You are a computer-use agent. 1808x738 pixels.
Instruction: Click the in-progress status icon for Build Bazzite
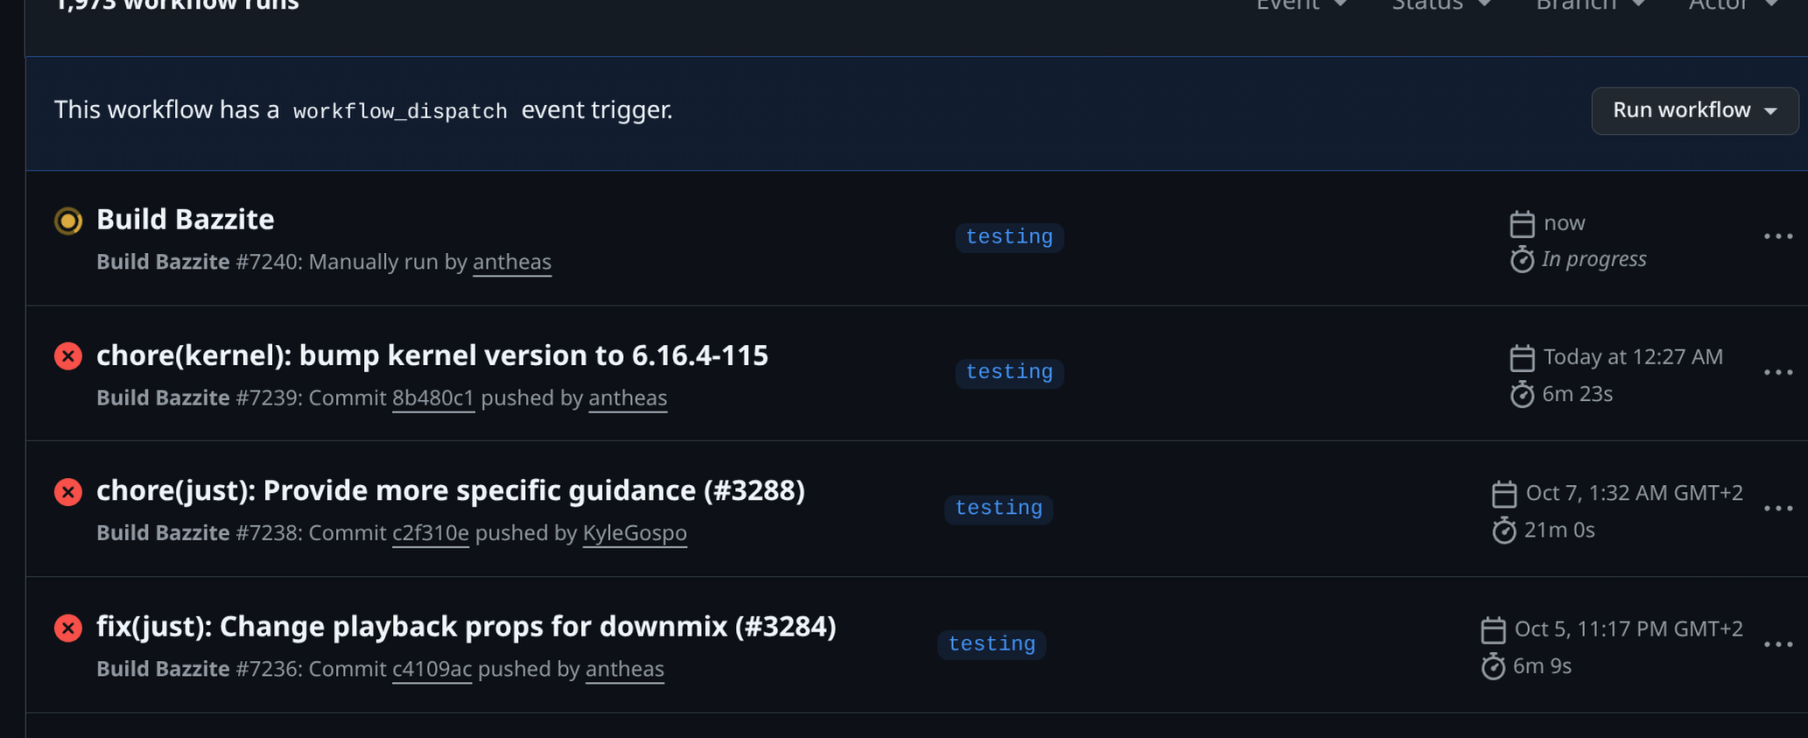(68, 220)
